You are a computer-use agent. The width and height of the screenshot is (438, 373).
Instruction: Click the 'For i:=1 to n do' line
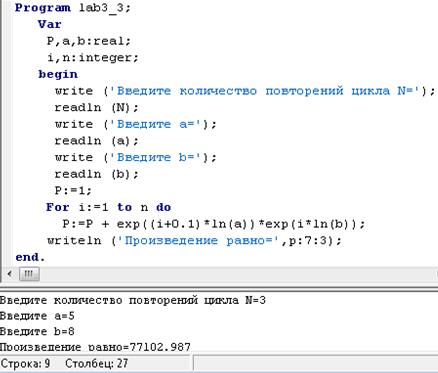(109, 207)
